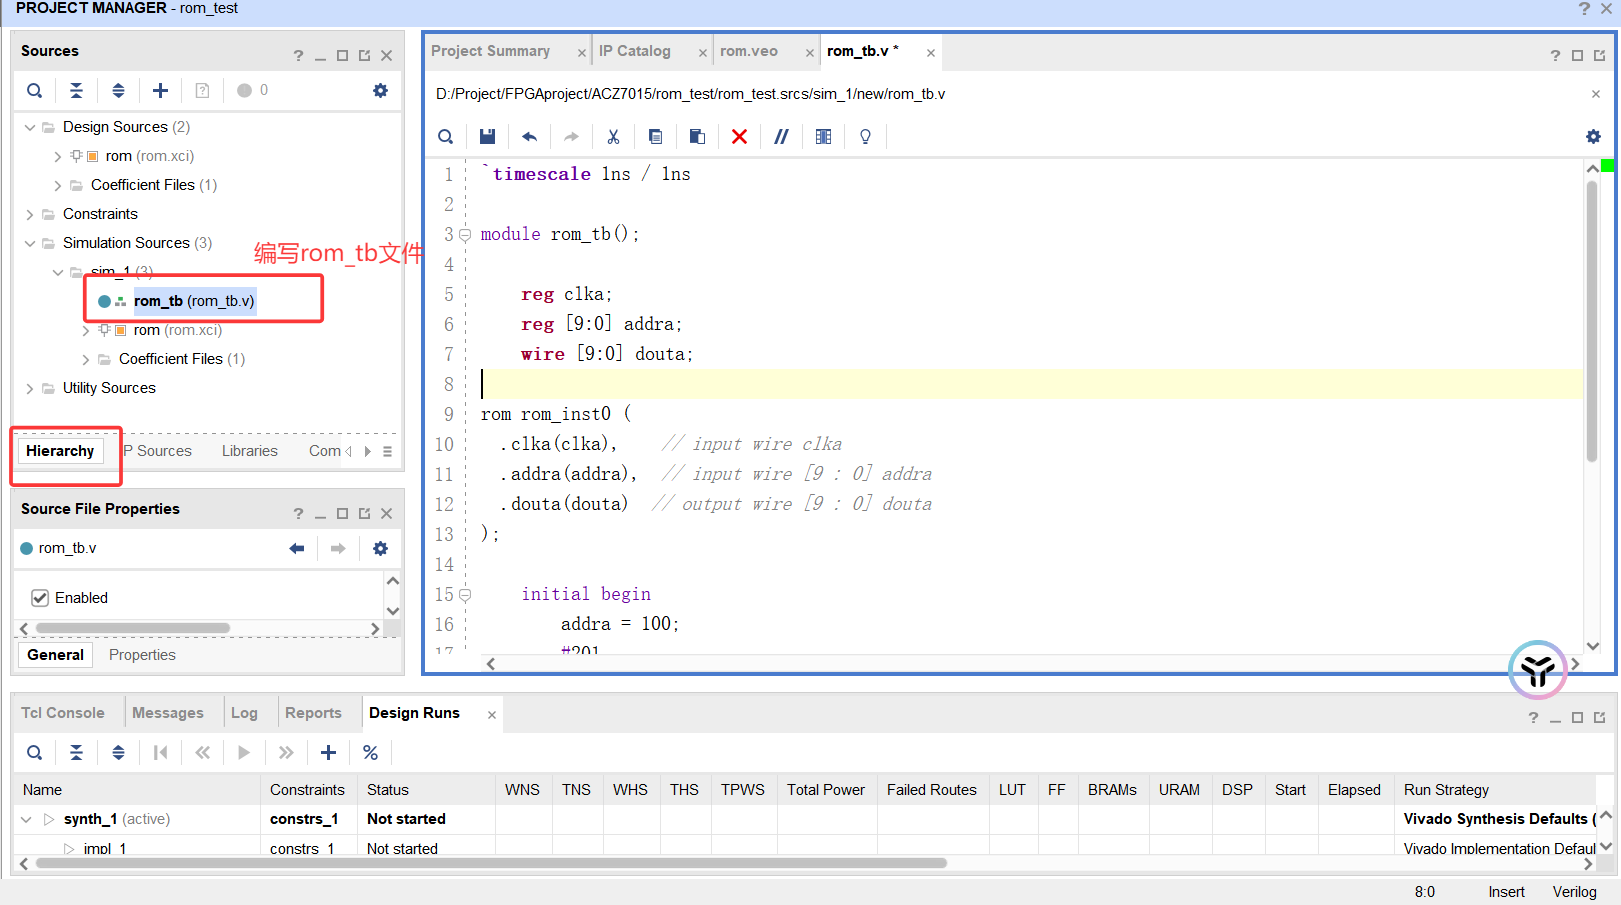This screenshot has width=1621, height=905.
Task: Switch to Project Summary tab
Action: tap(490, 51)
